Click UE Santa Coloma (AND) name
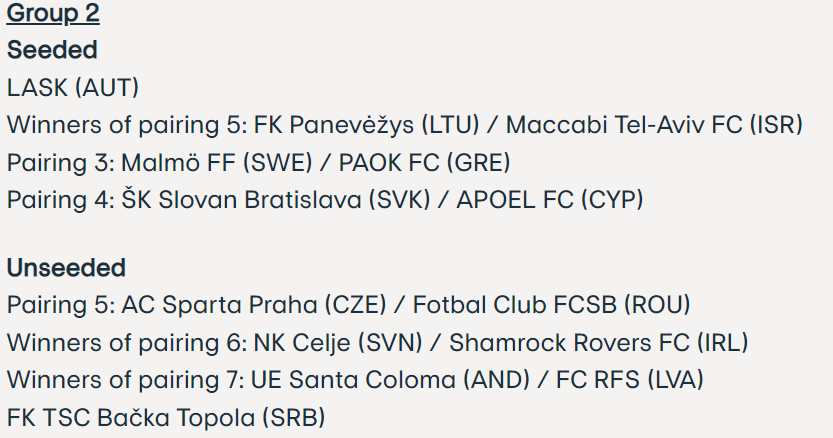This screenshot has width=833, height=438. click(x=390, y=380)
